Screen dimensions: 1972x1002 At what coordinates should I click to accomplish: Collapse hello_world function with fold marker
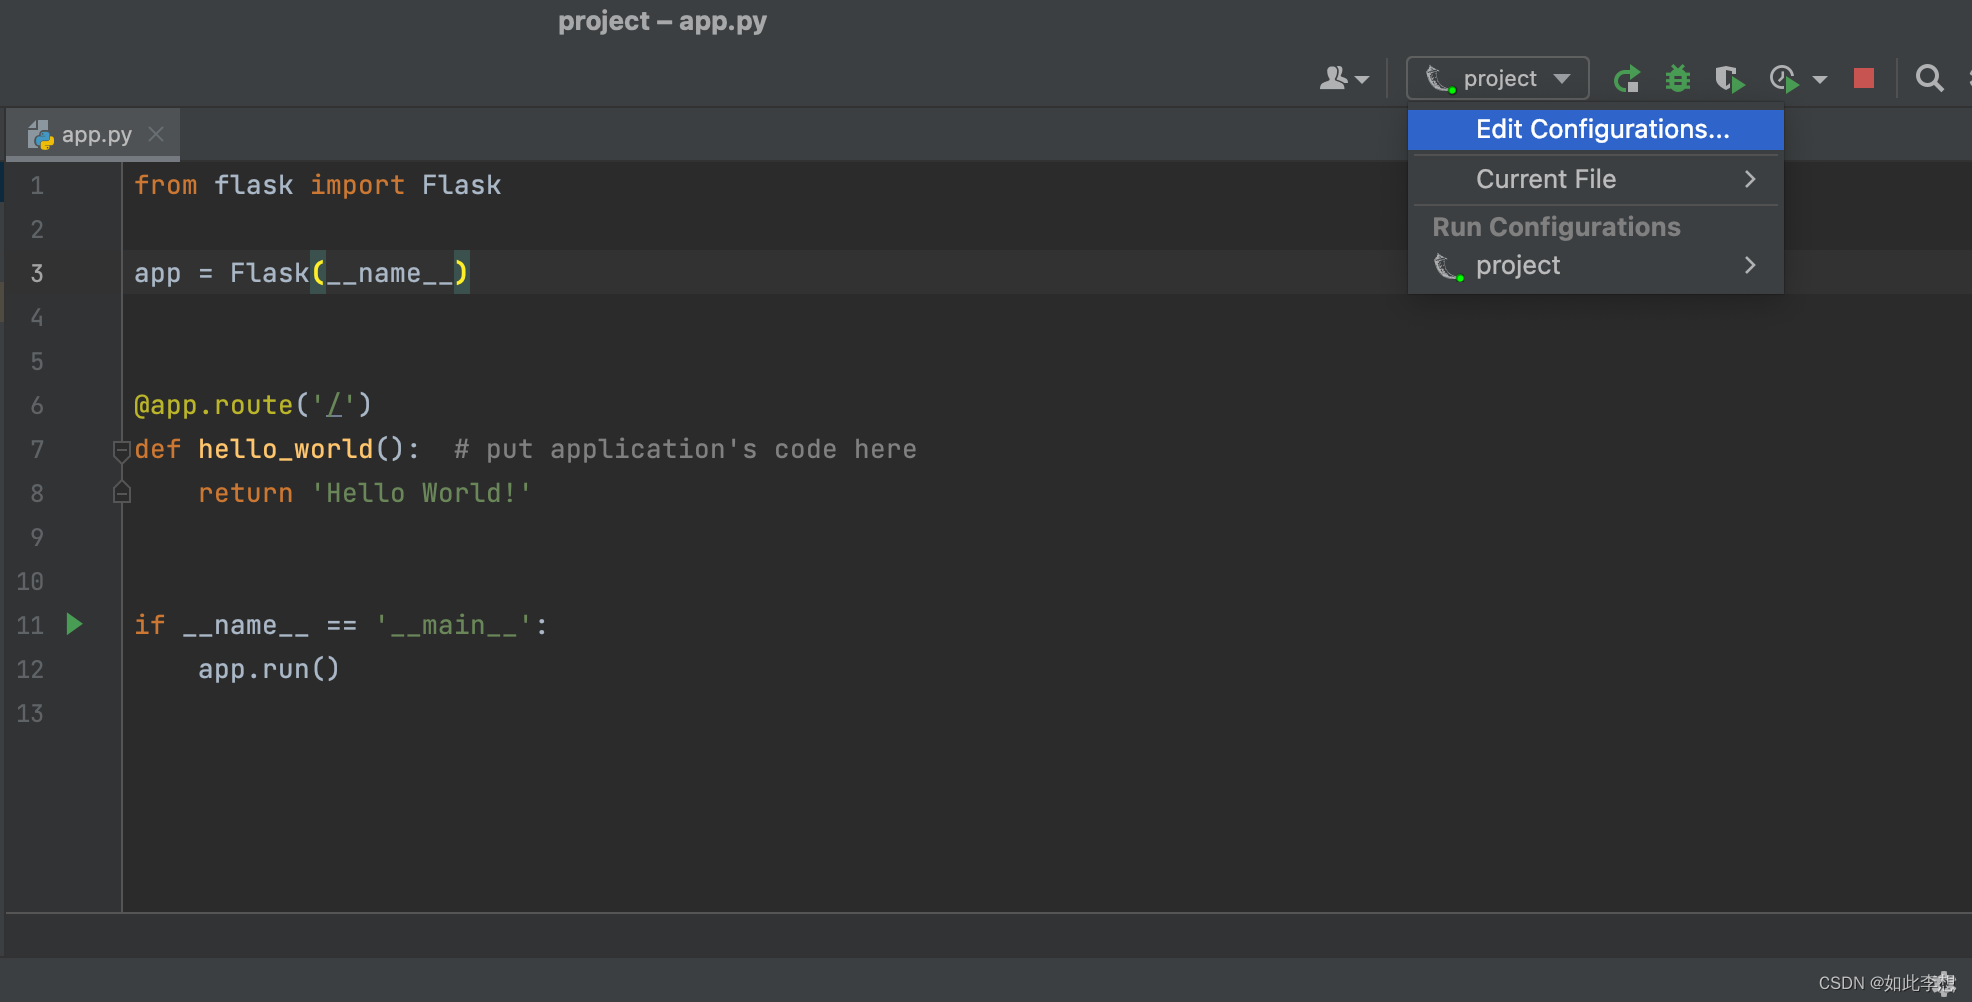coord(121,450)
